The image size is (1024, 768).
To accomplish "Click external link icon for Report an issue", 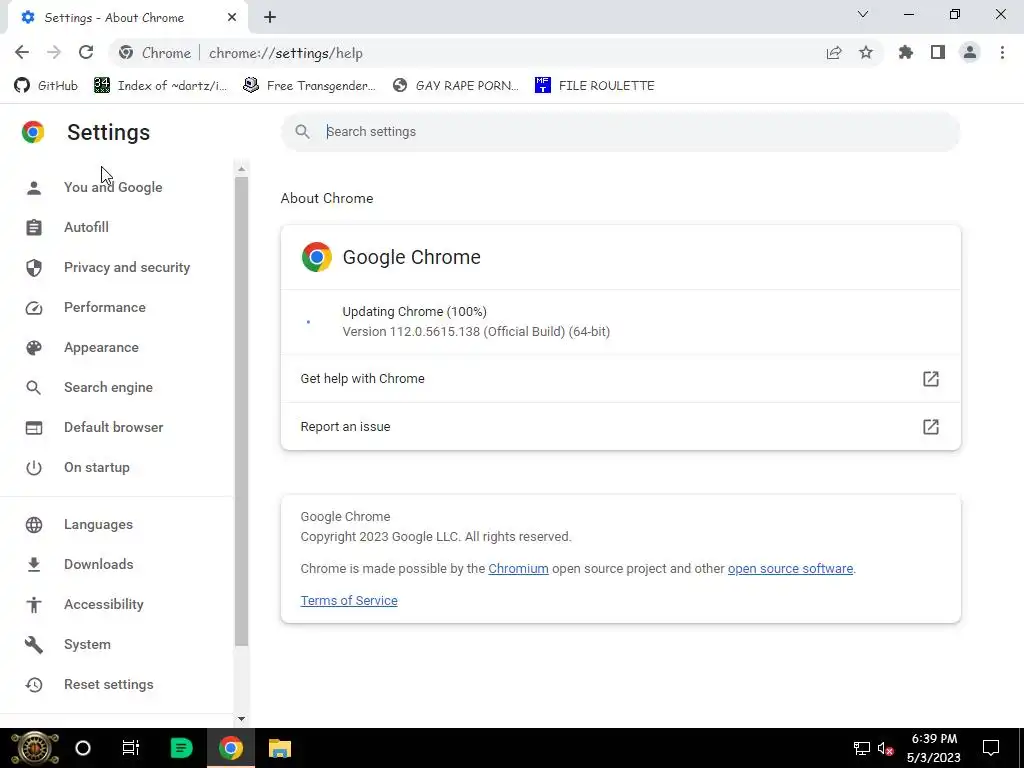I will 931,426.
